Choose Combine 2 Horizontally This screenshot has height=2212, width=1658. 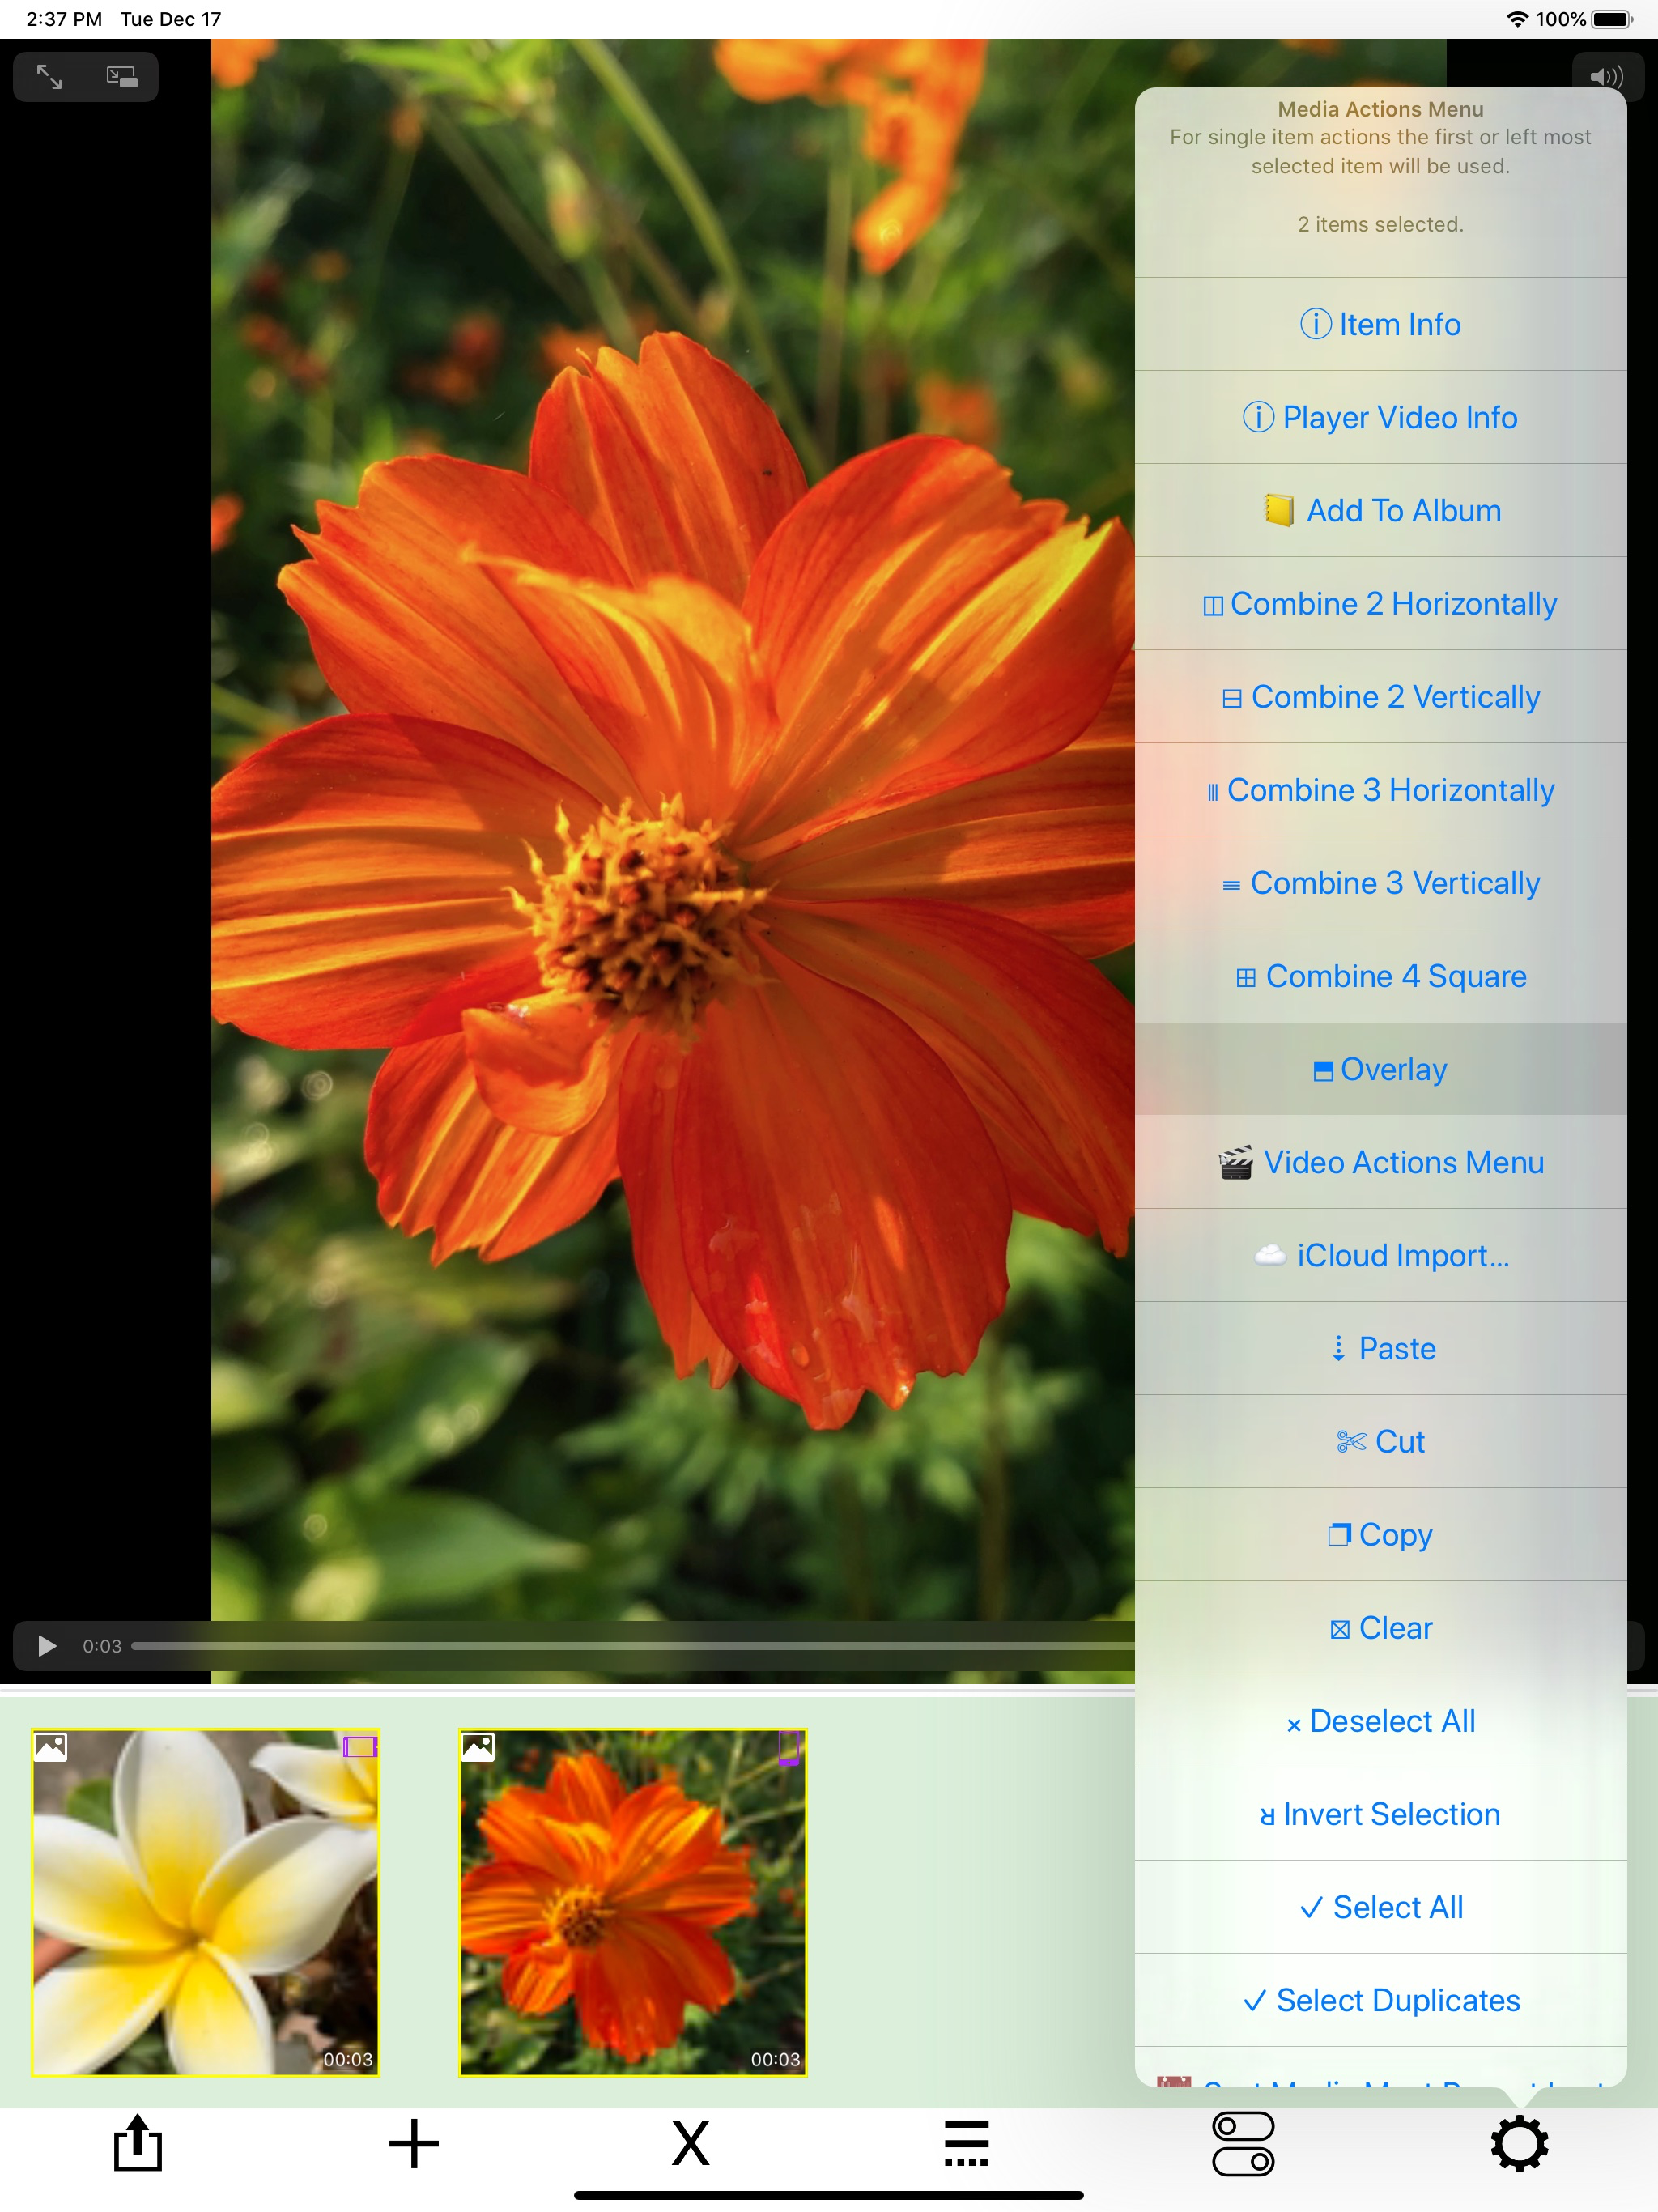coord(1380,603)
